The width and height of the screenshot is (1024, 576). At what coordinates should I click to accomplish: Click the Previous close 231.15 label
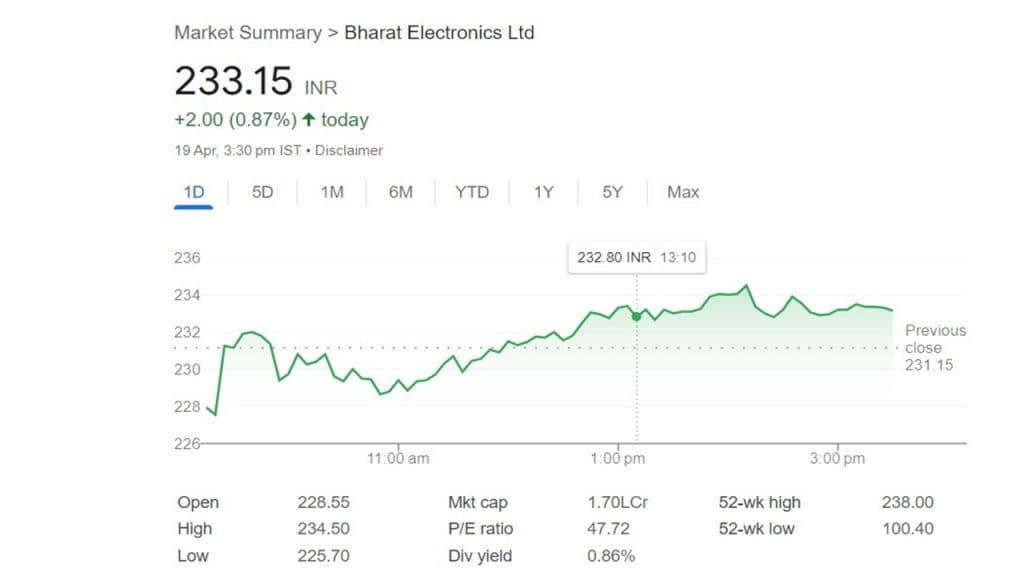tap(935, 347)
